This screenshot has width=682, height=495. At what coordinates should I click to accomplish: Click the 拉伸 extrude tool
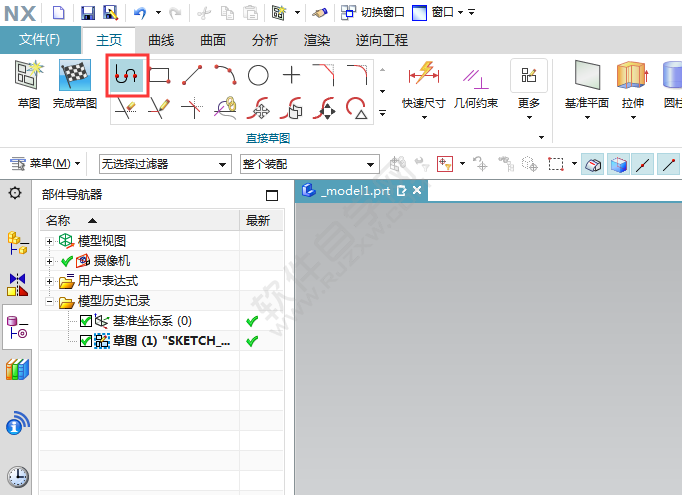coord(633,84)
